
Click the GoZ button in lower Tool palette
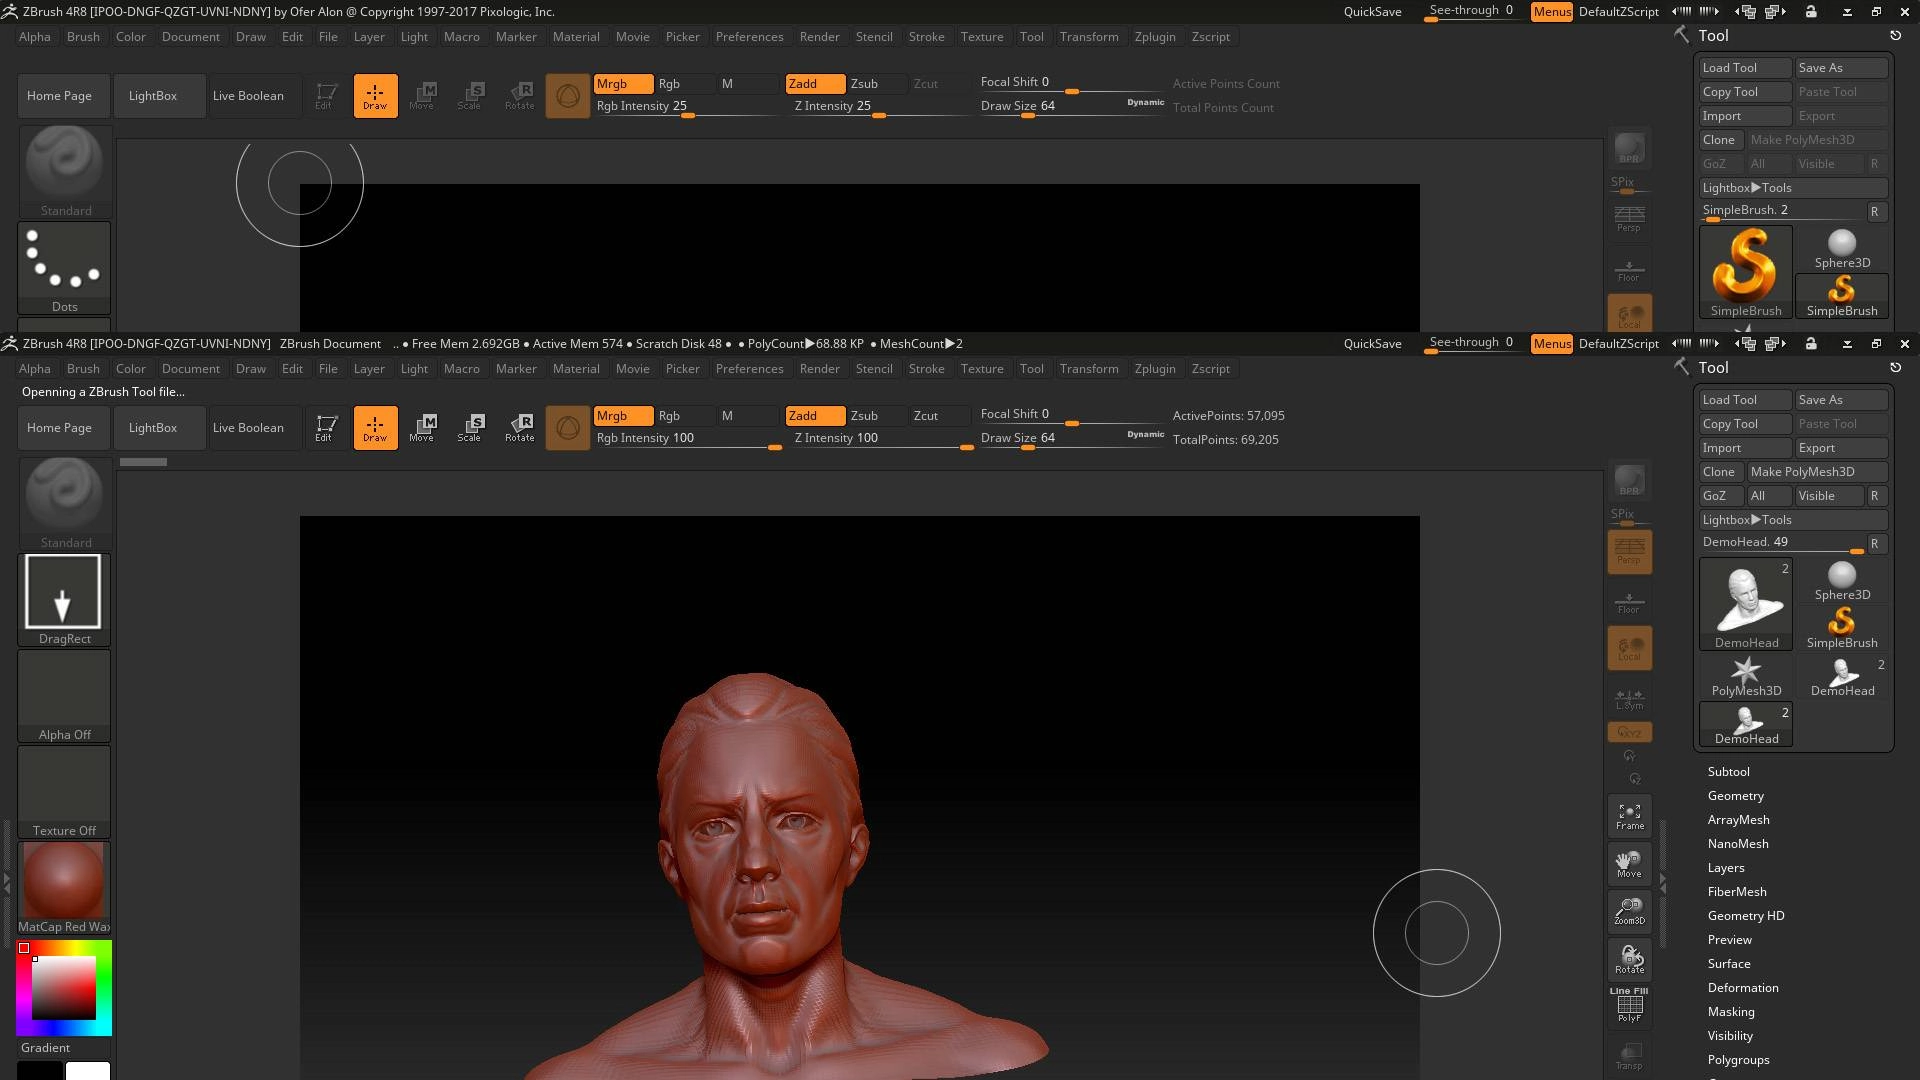pos(1721,496)
